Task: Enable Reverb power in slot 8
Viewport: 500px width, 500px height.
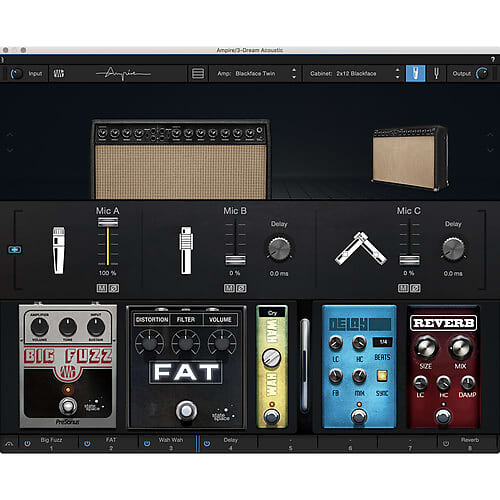Action: [x=446, y=444]
